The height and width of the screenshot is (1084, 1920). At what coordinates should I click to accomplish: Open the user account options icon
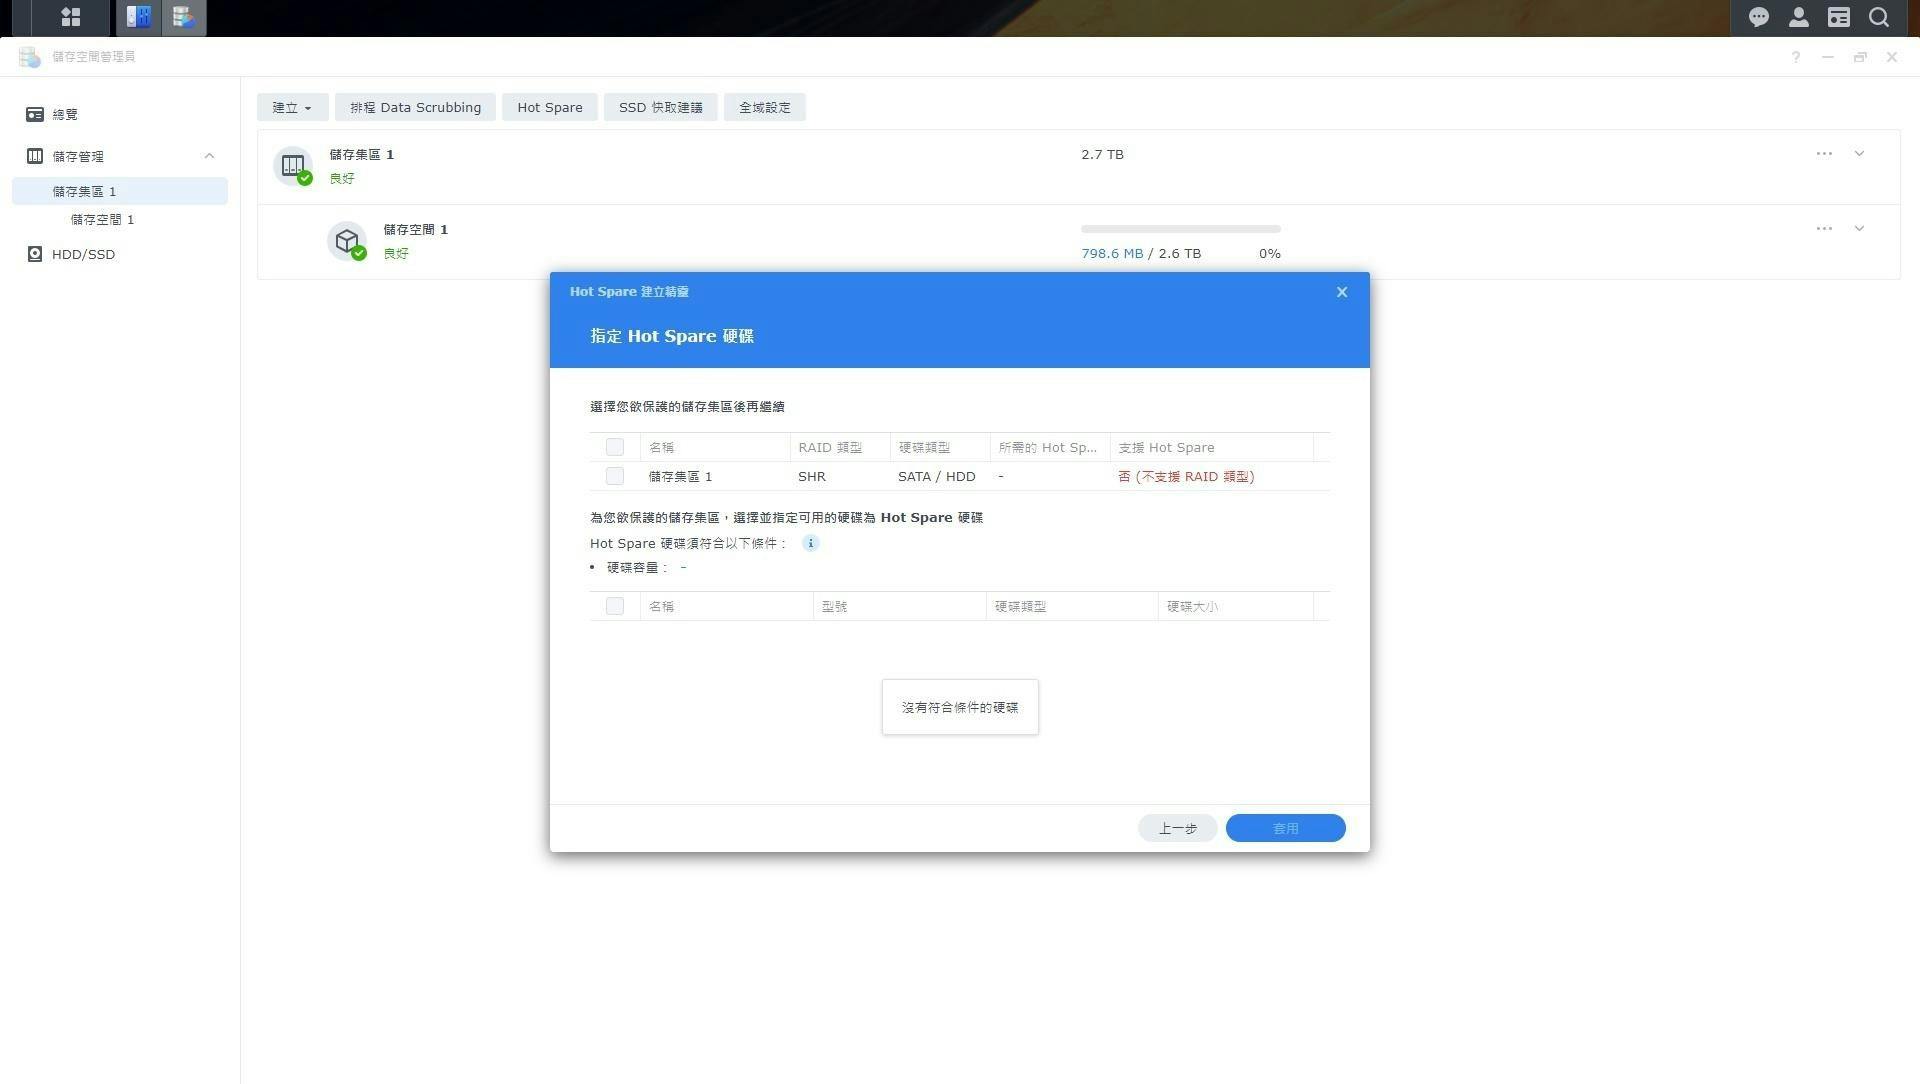pyautogui.click(x=1798, y=17)
